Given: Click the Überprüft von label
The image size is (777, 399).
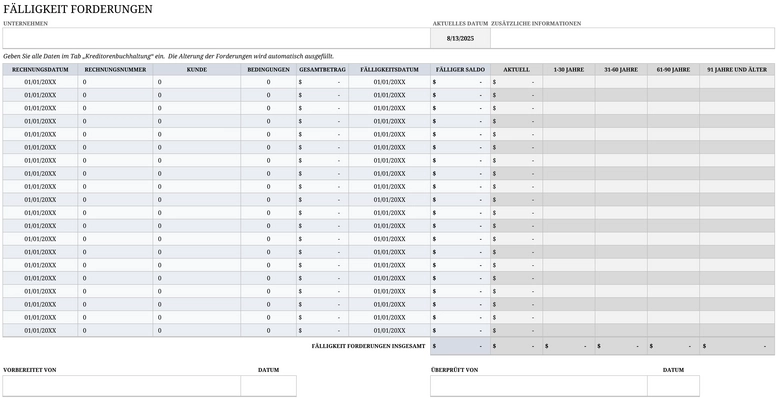Looking at the screenshot, I should pos(454,370).
